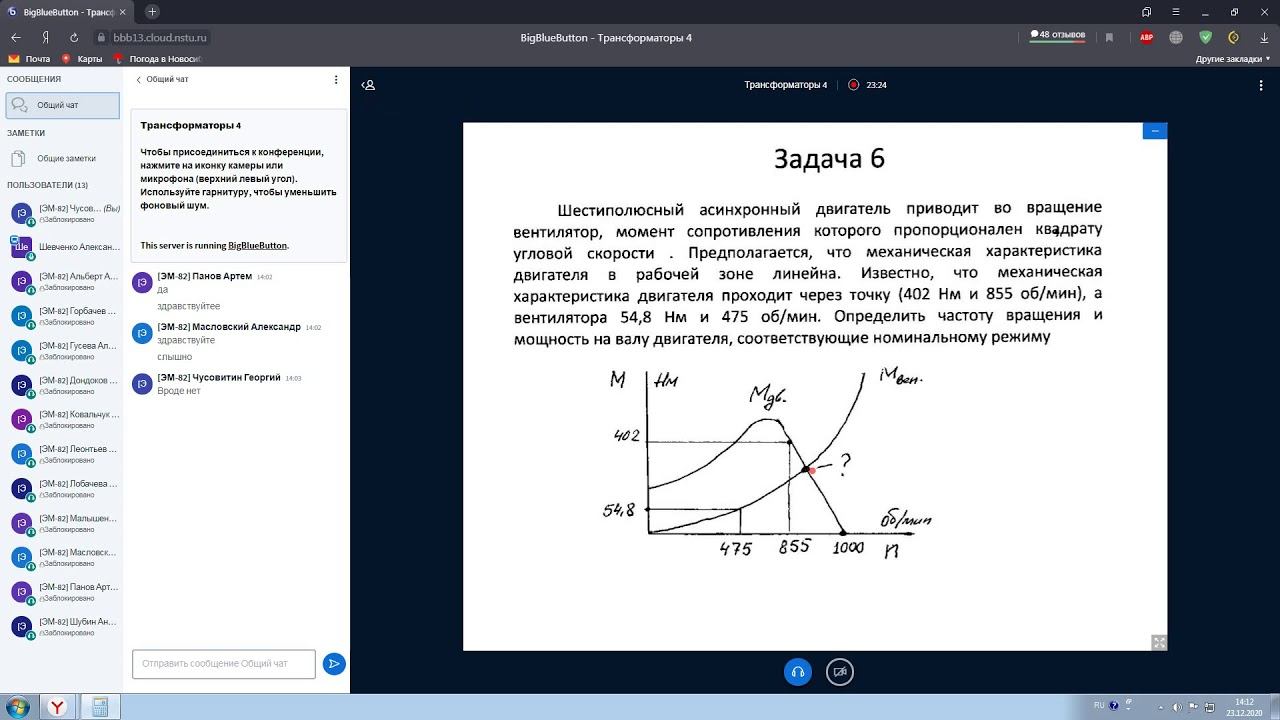Image resolution: width=1280 pixels, height=720 pixels.
Task: Reload the page with refresh icon
Action: [74, 37]
